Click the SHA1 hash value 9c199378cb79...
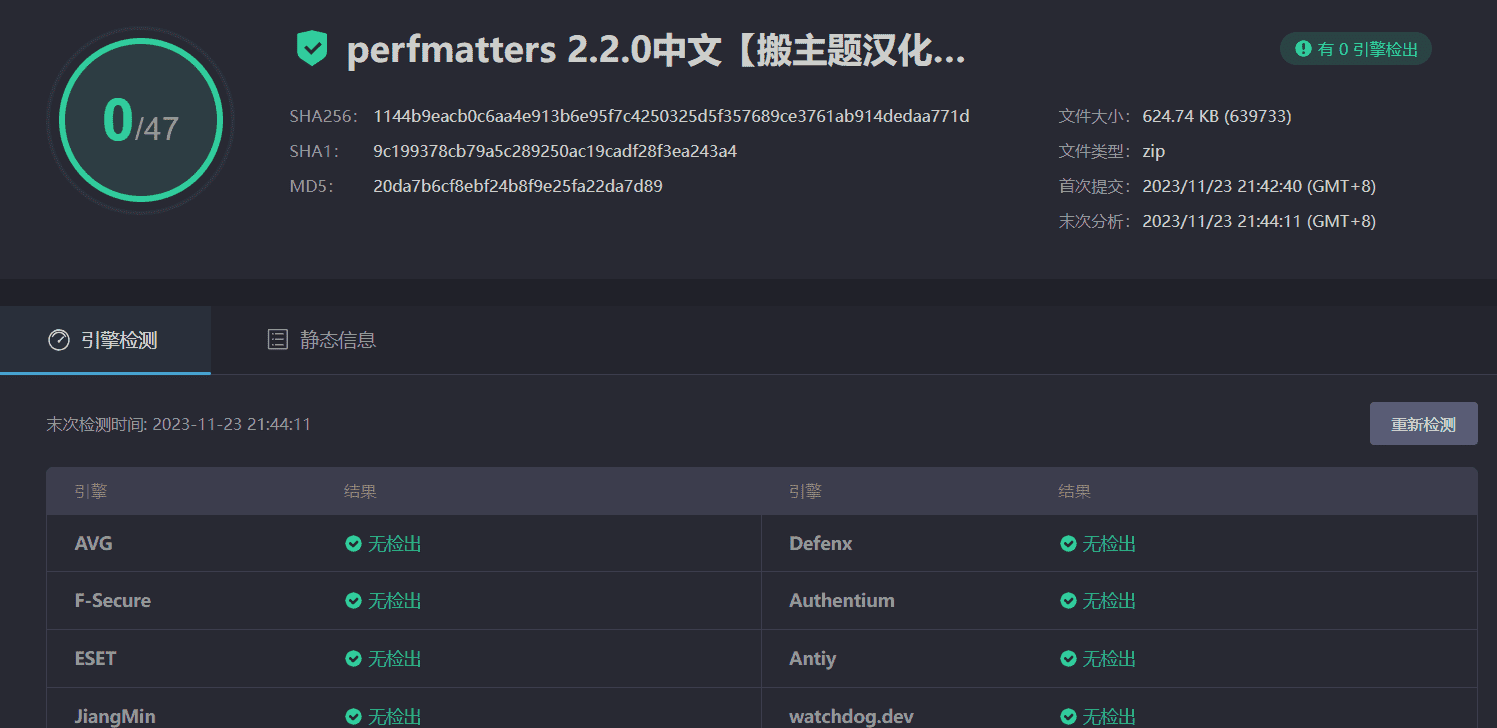The height and width of the screenshot is (728, 1497). coord(555,151)
